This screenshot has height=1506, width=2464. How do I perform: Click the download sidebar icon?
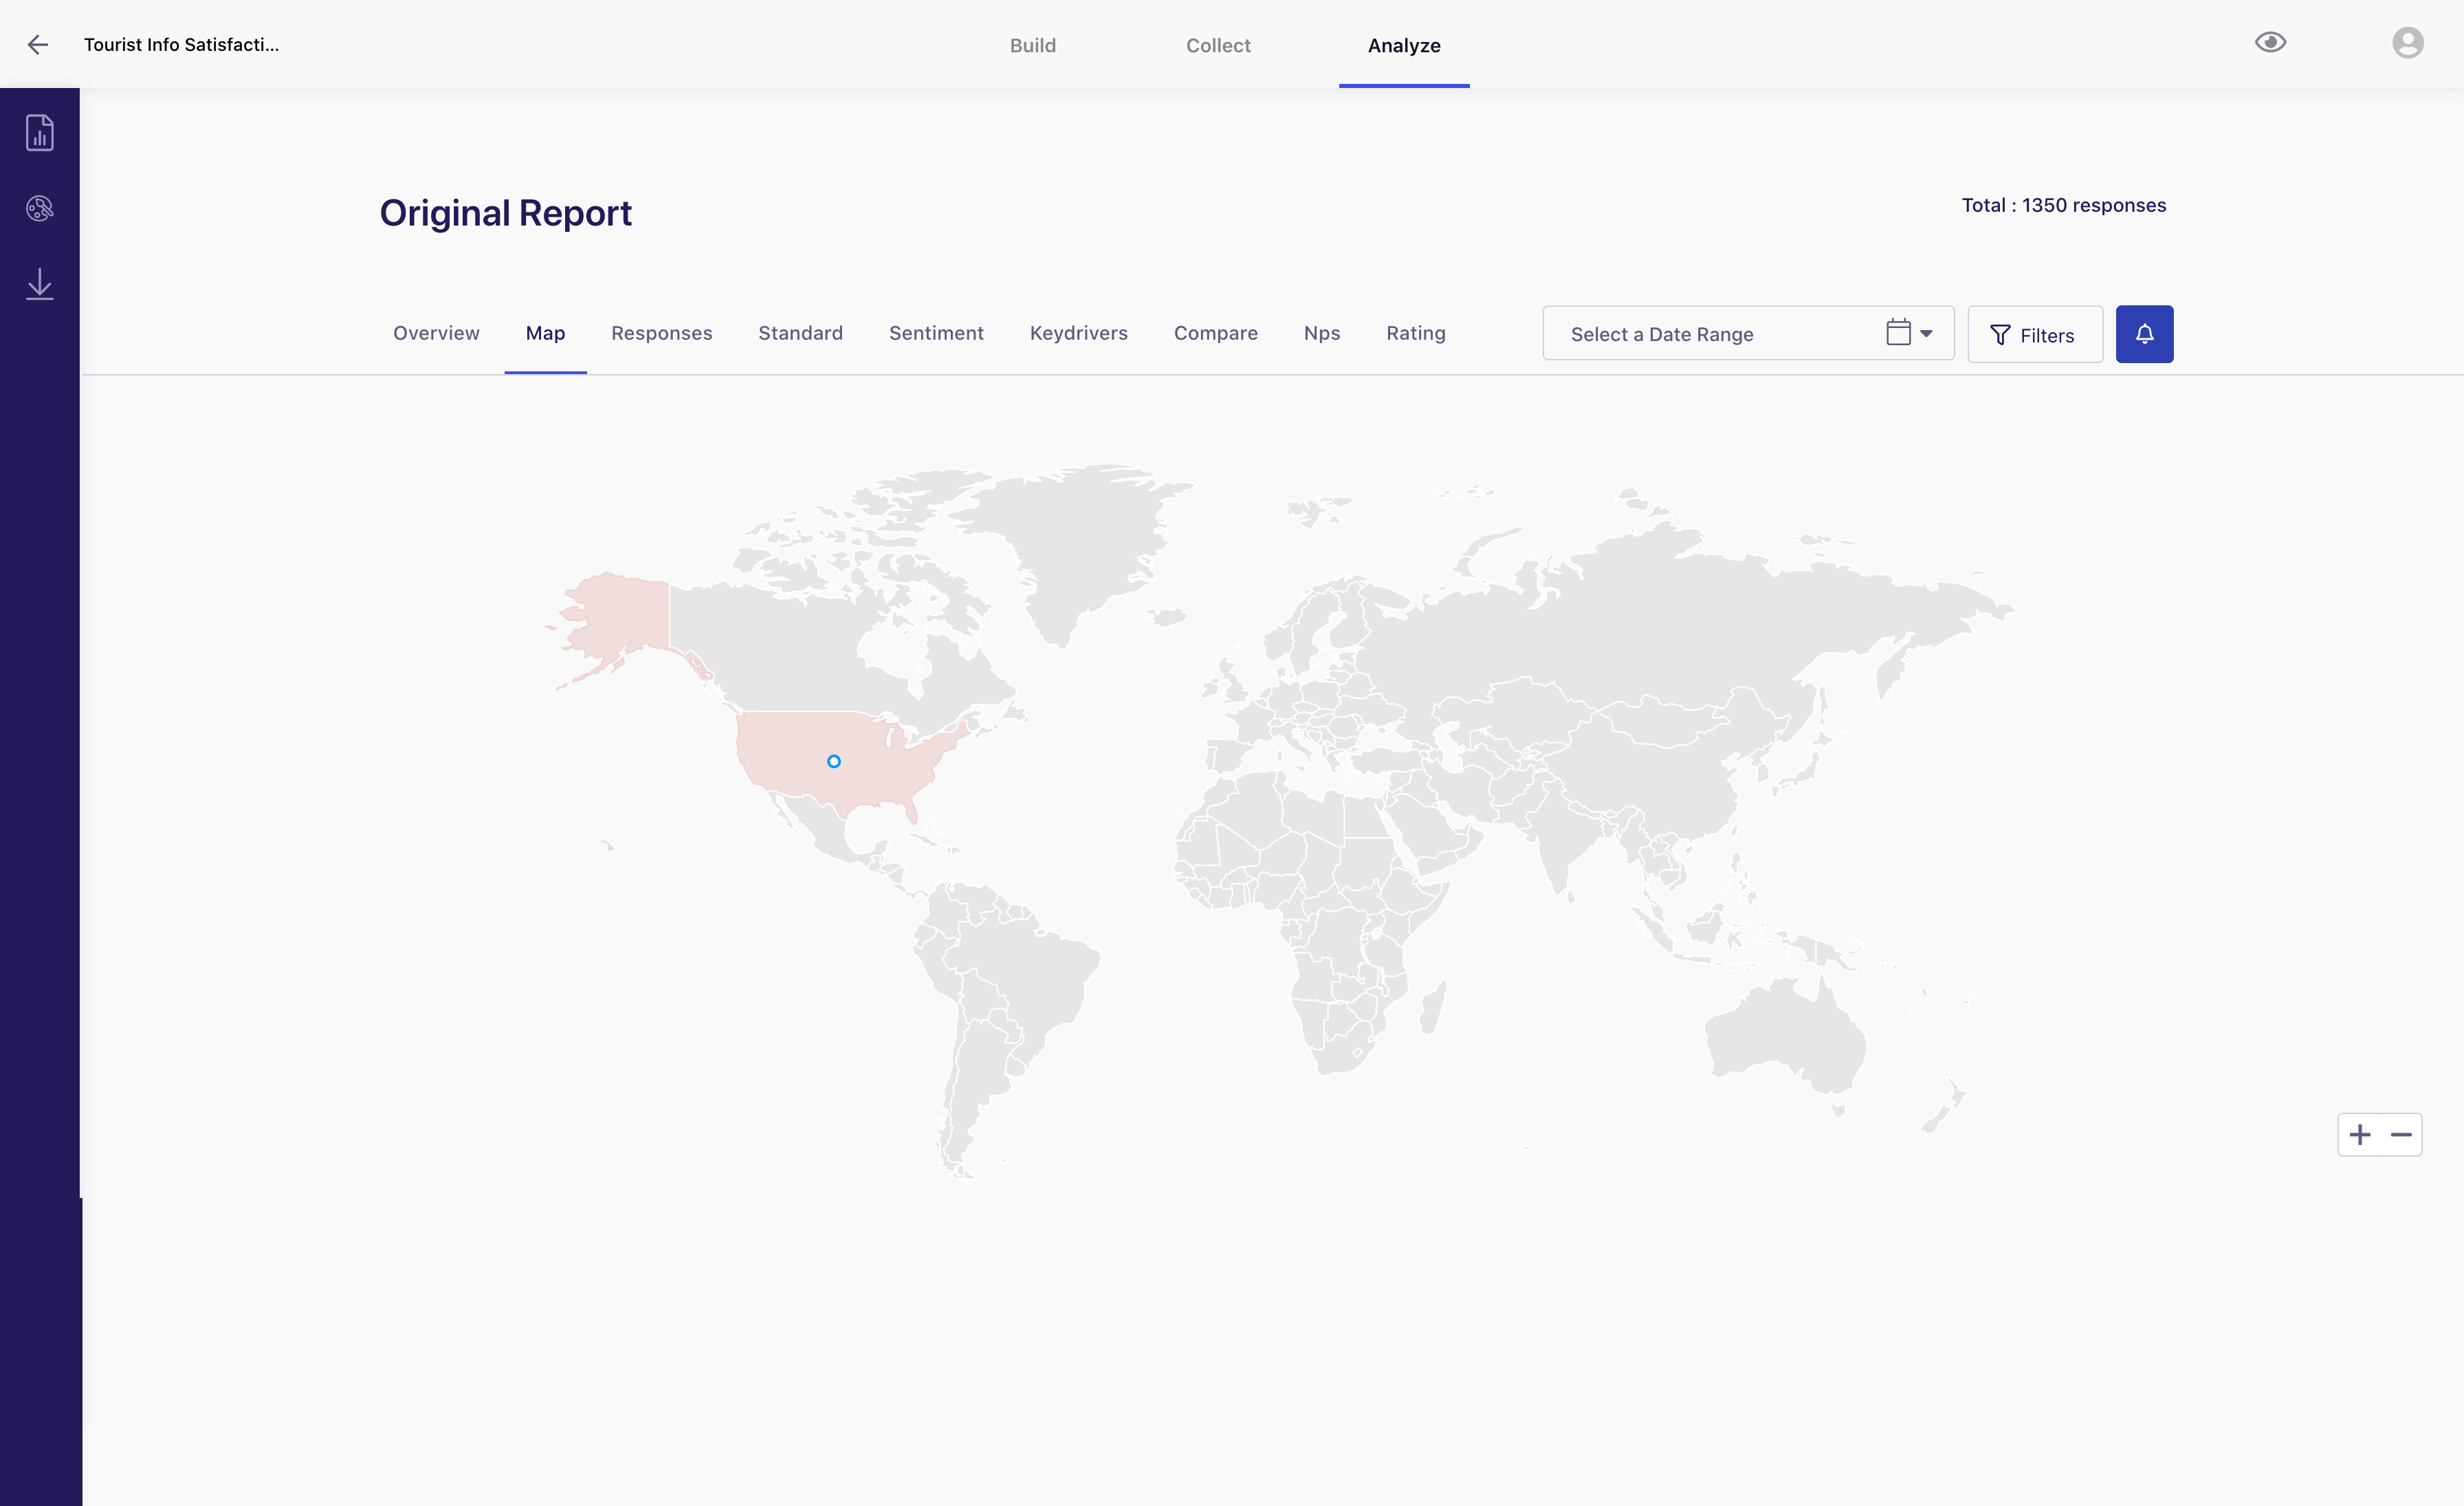[40, 284]
